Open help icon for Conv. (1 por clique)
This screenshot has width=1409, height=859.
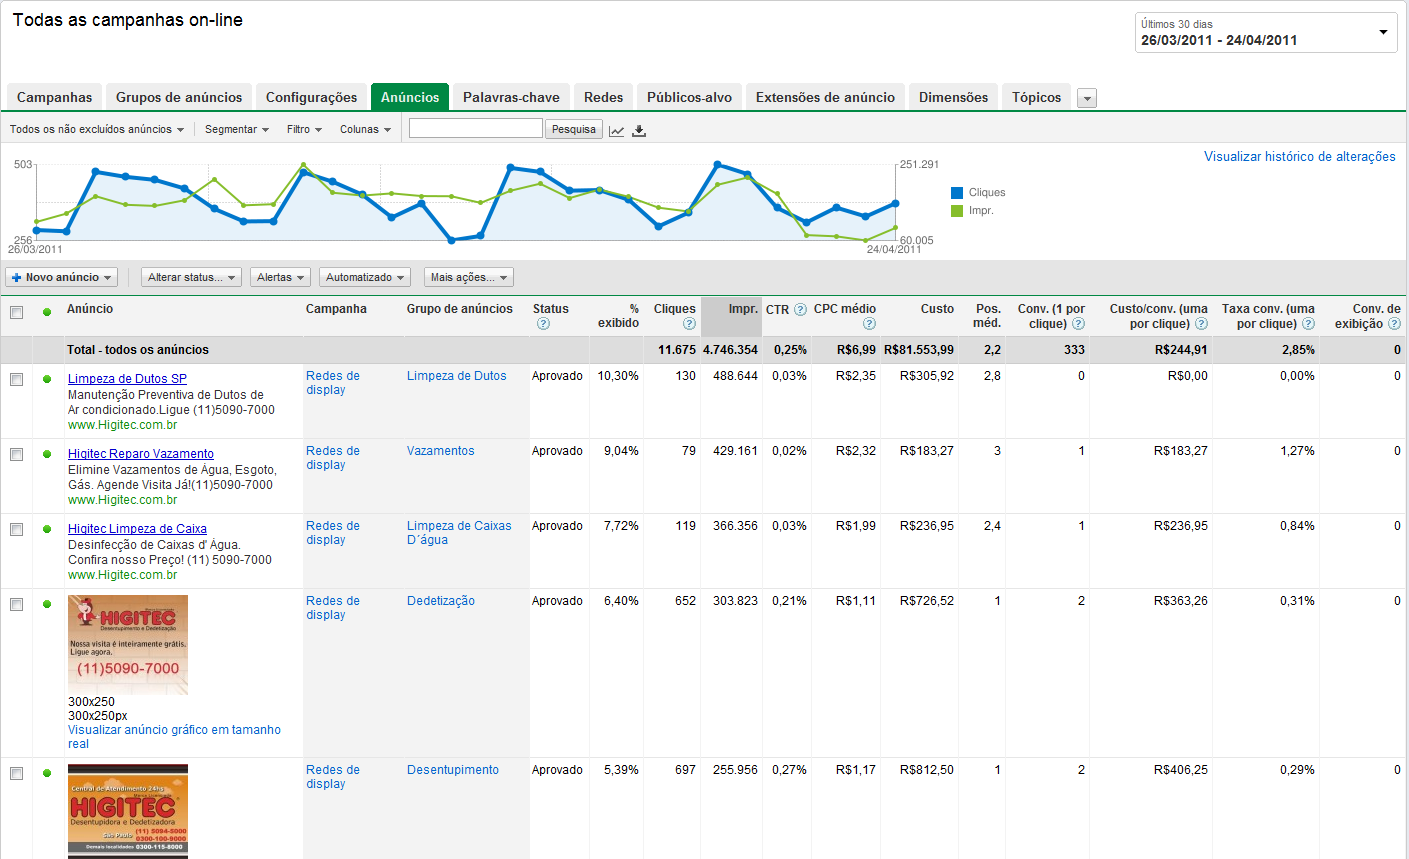1078,324
